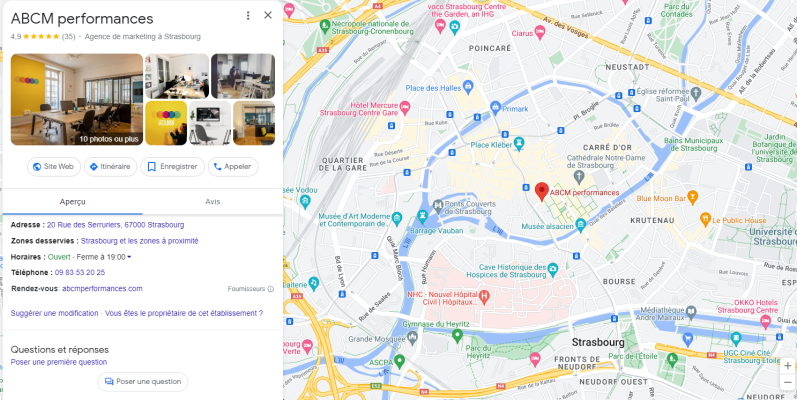Save place with Enregistrer button

(x=172, y=167)
